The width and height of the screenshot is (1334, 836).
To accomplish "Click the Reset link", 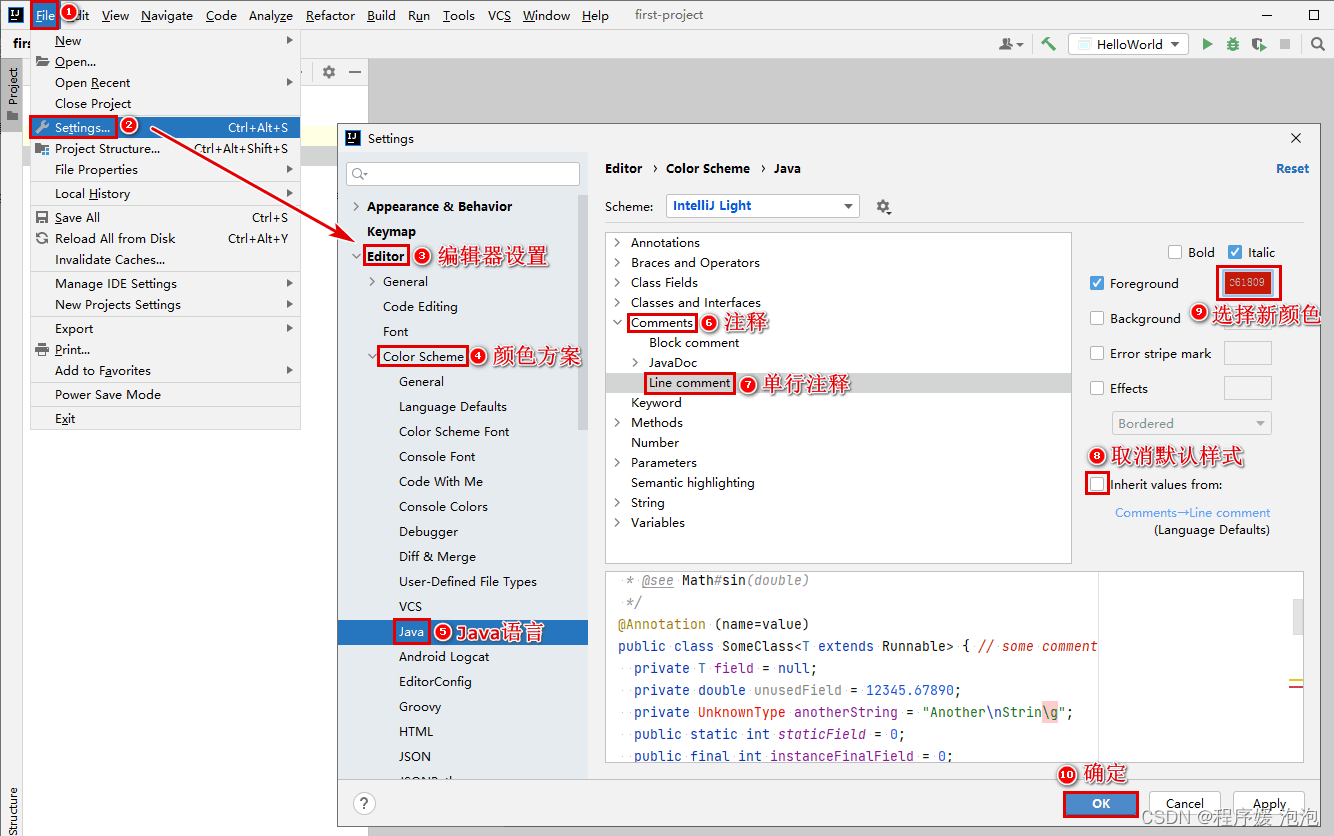I will (1292, 168).
